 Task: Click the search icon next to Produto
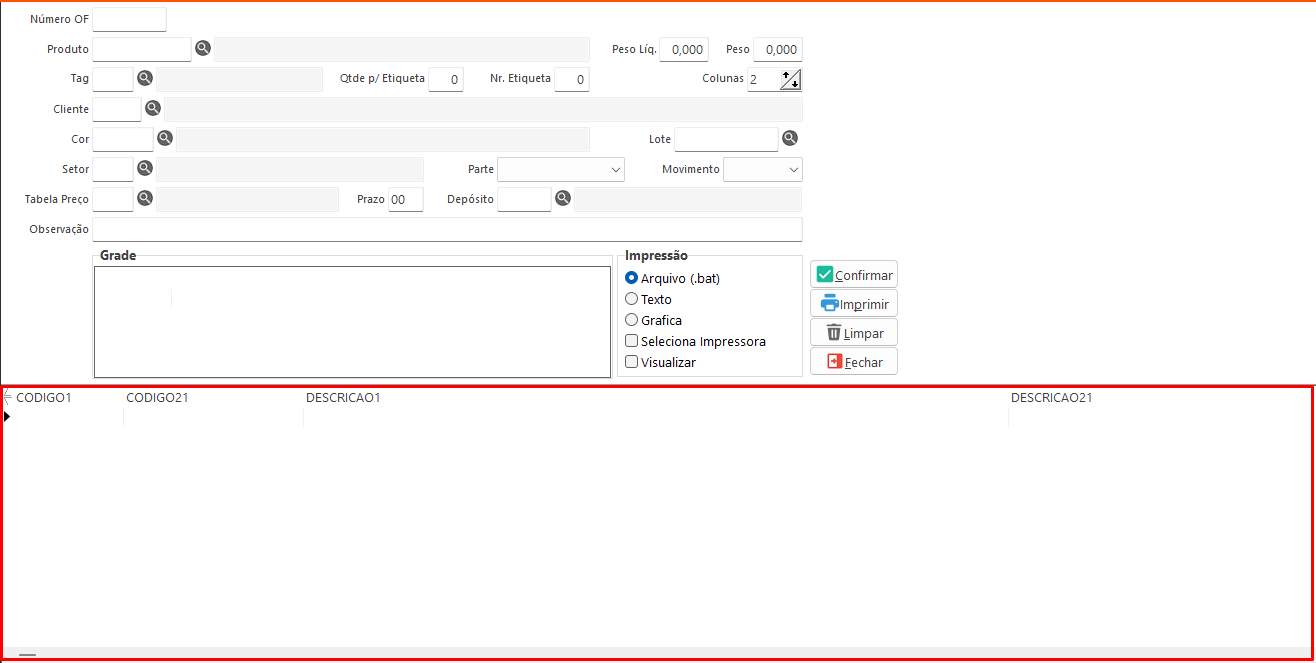pyautogui.click(x=203, y=48)
